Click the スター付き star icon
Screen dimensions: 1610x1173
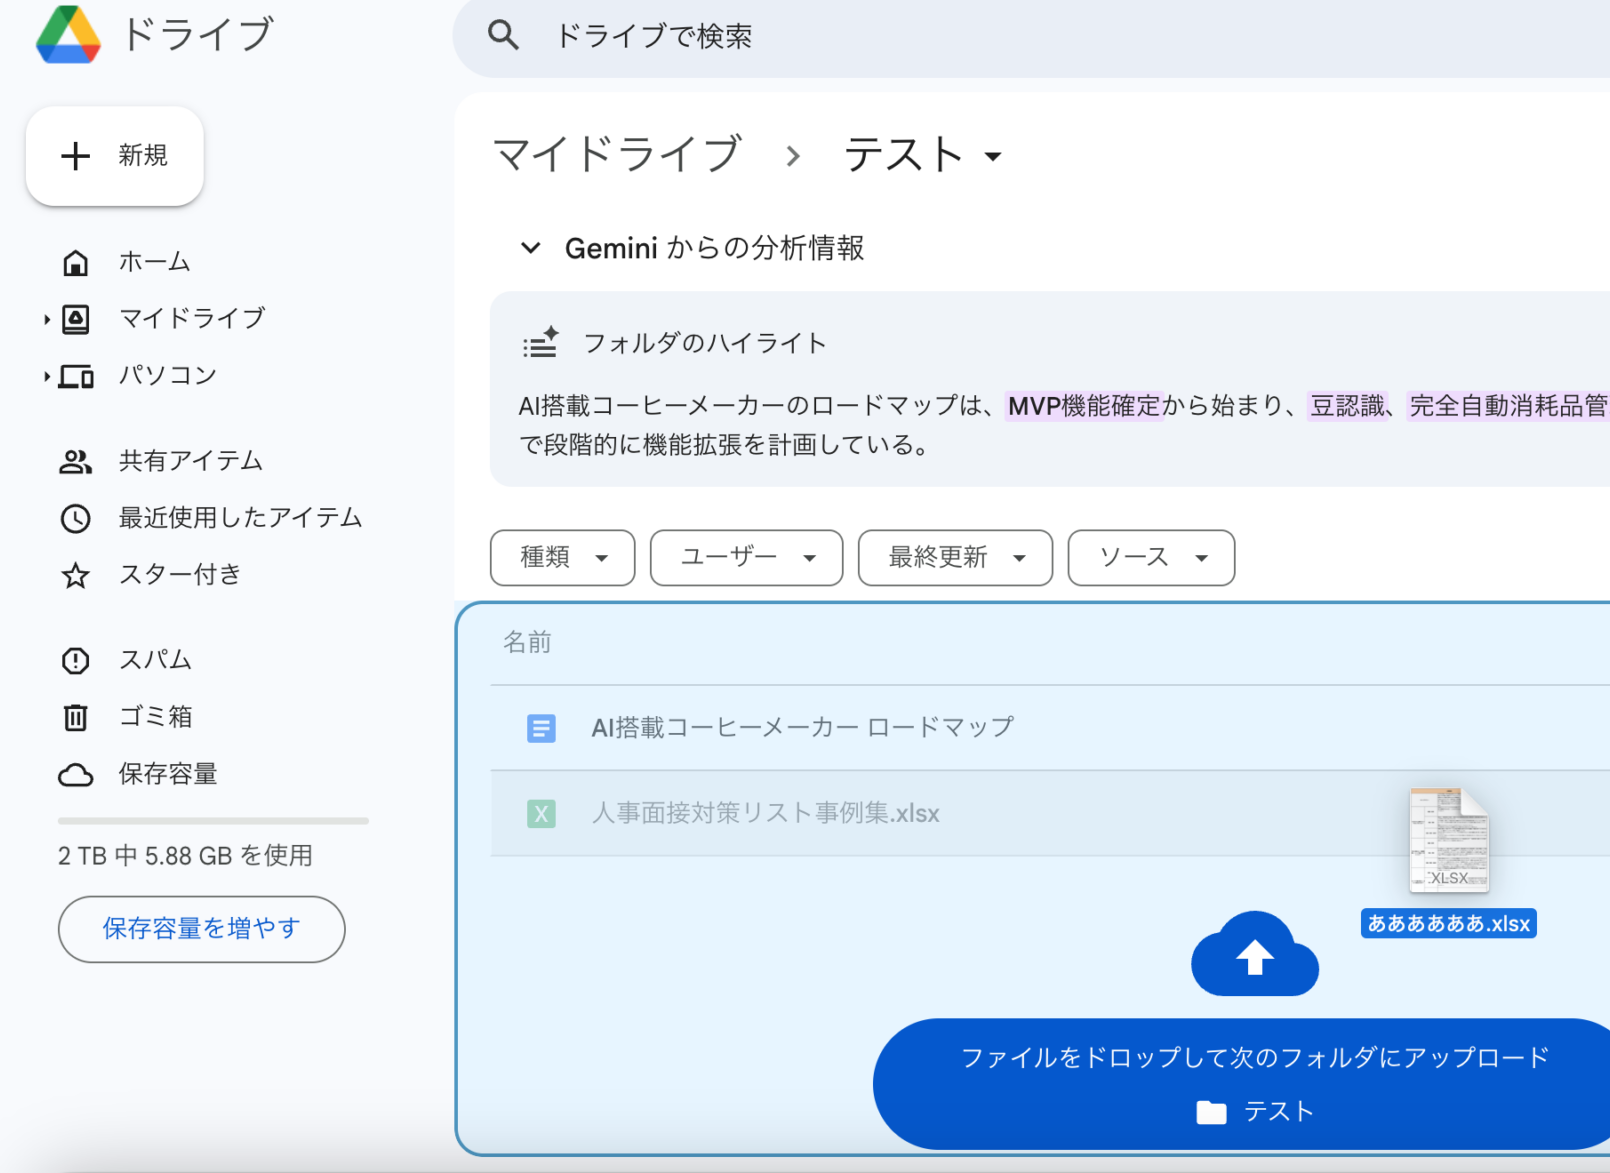(x=76, y=575)
